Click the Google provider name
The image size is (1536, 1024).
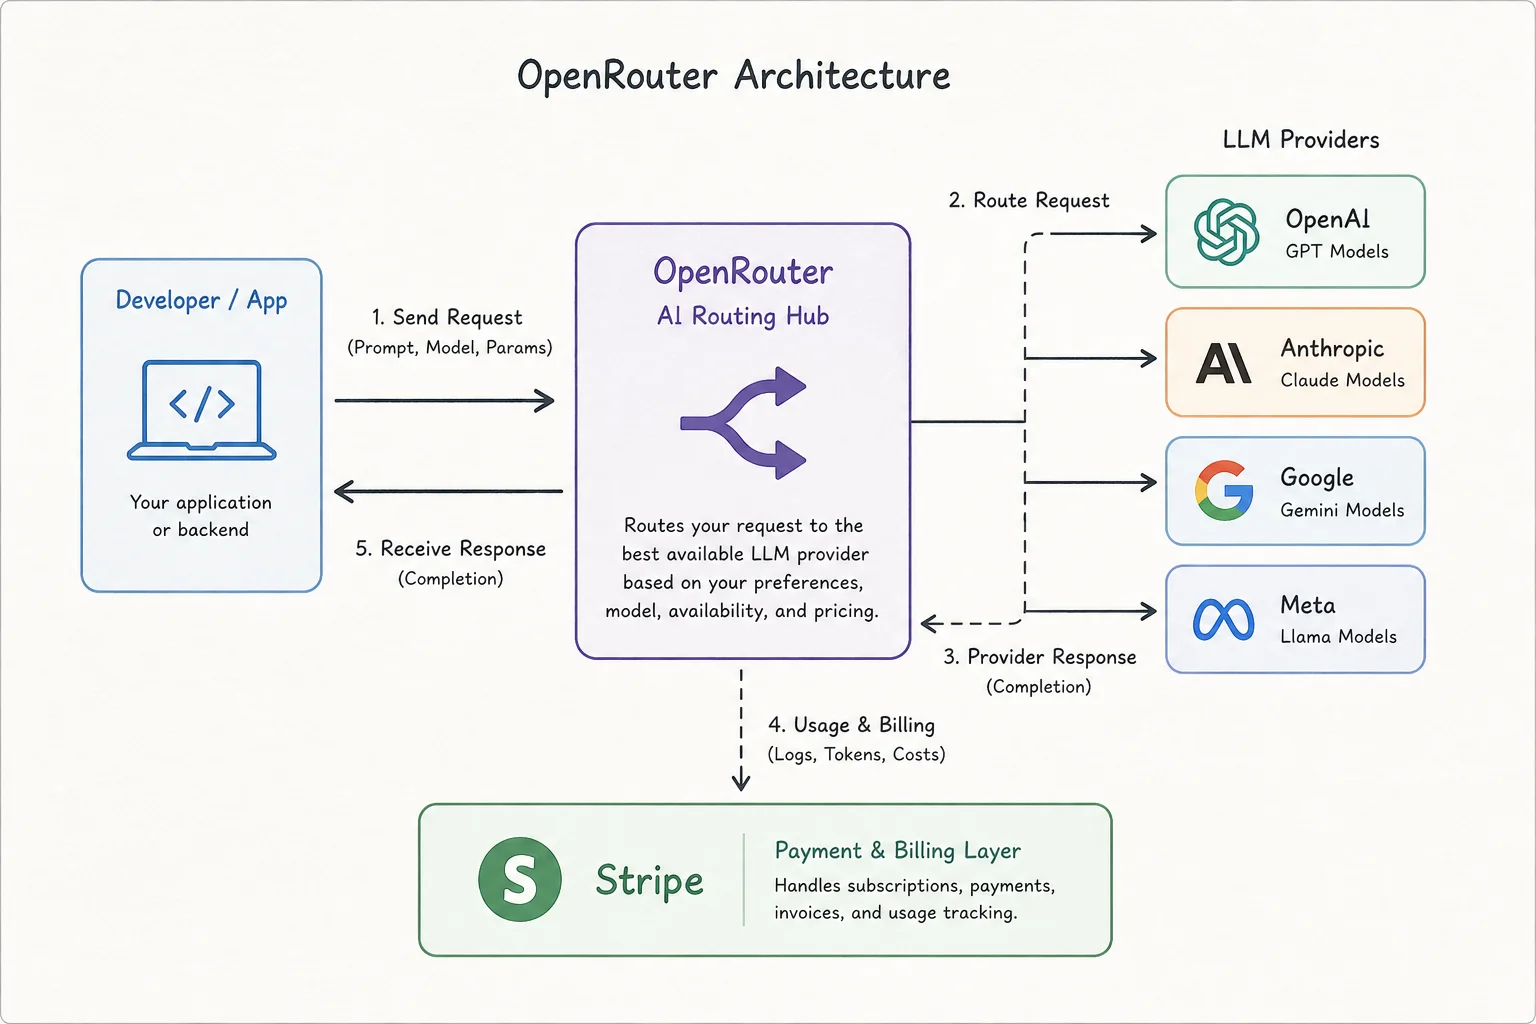pos(1317,478)
